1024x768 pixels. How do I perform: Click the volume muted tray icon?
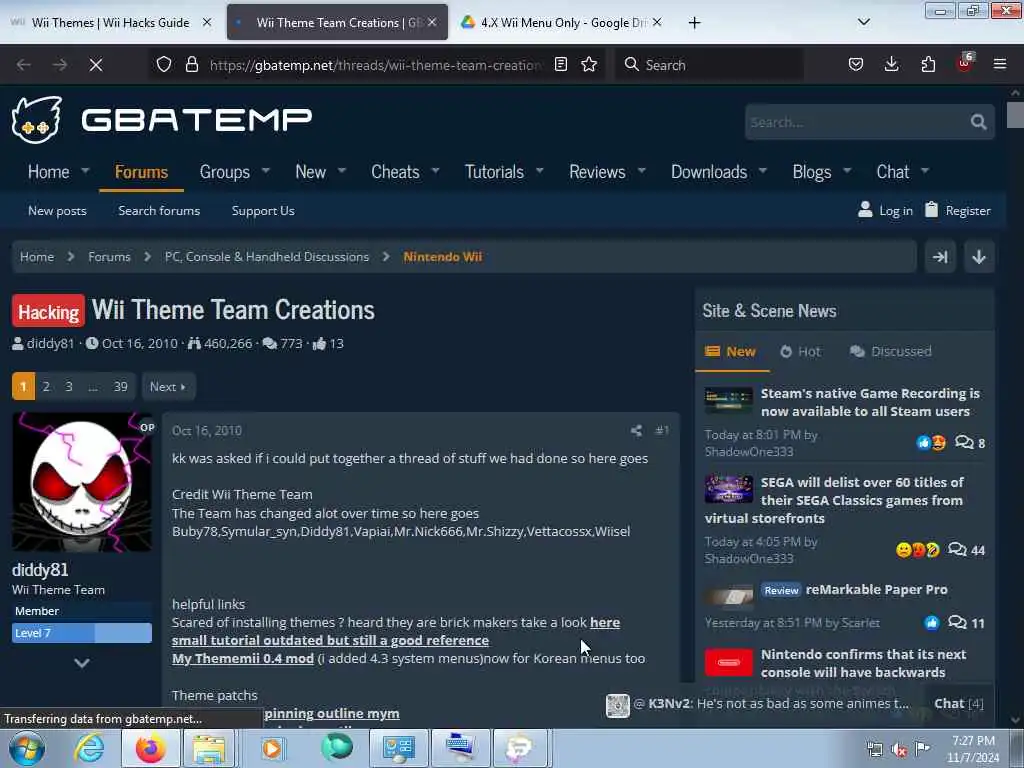click(x=899, y=749)
